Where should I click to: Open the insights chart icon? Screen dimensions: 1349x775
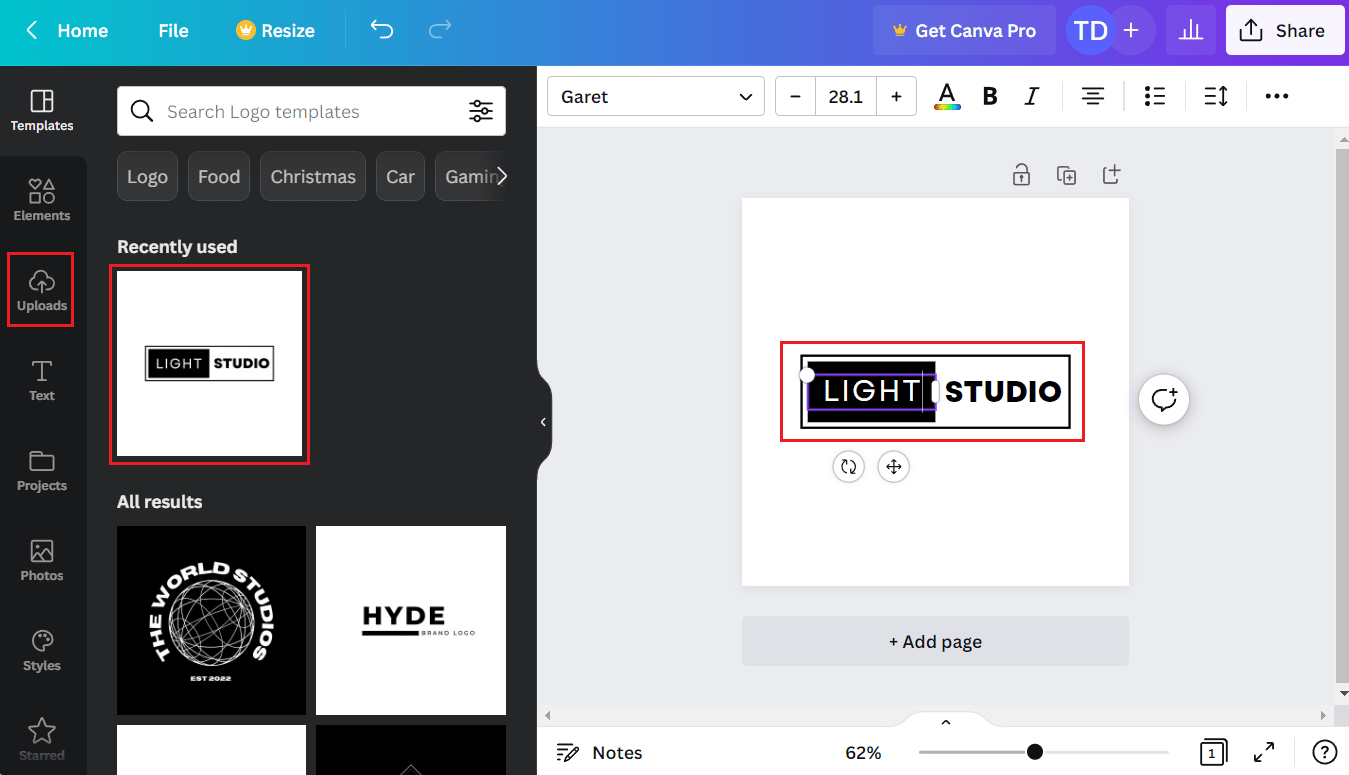click(x=1190, y=31)
